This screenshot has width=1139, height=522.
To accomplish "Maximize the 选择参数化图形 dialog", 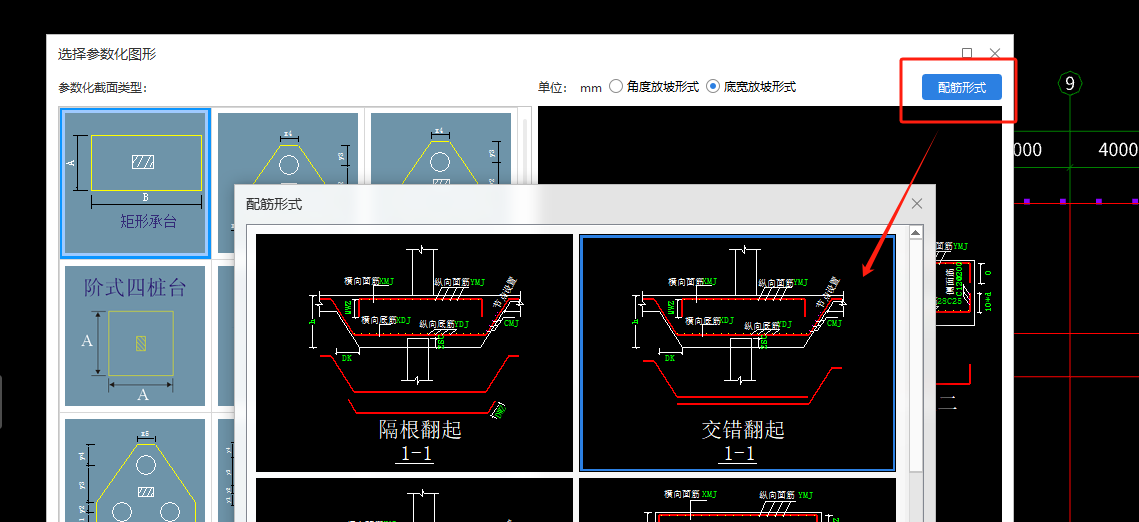I will pyautogui.click(x=967, y=53).
